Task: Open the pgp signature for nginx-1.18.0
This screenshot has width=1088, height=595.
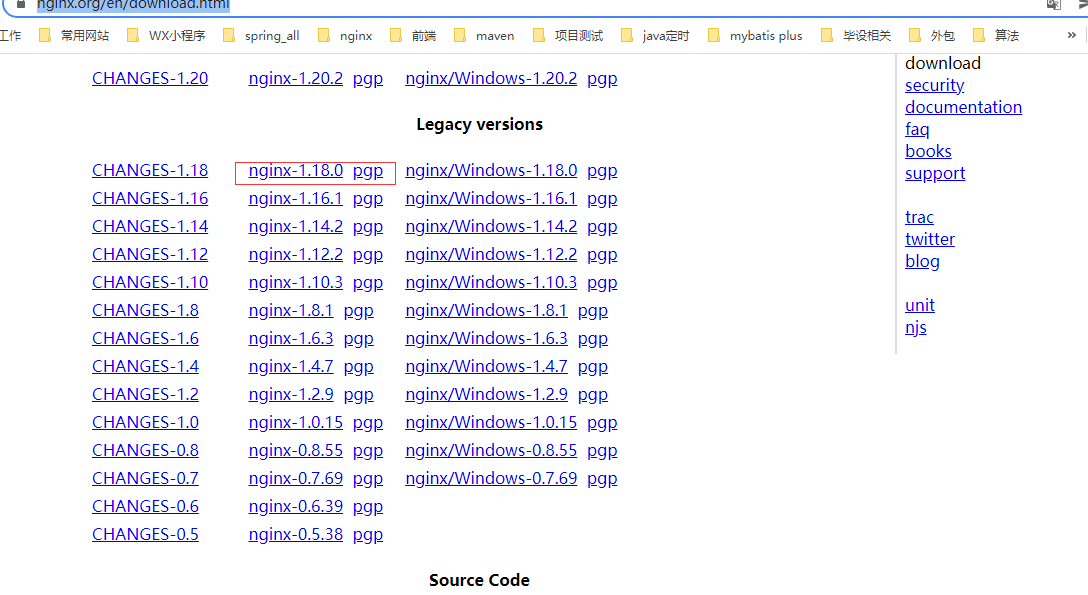Action: coord(368,171)
